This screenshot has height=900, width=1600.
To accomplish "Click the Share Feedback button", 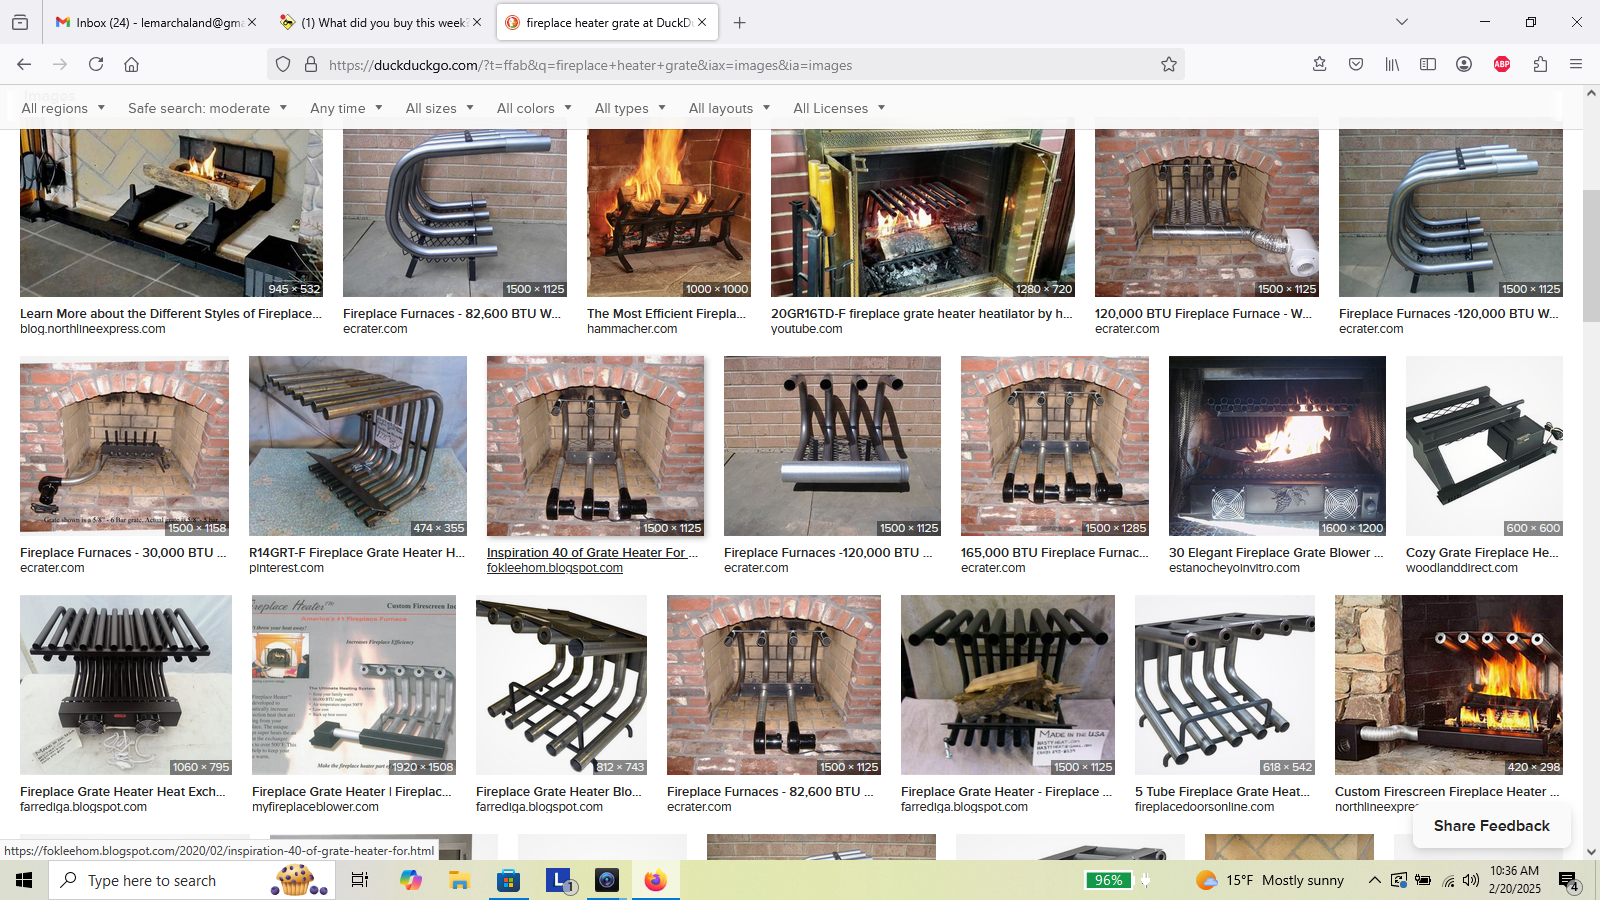I will [1491, 826].
